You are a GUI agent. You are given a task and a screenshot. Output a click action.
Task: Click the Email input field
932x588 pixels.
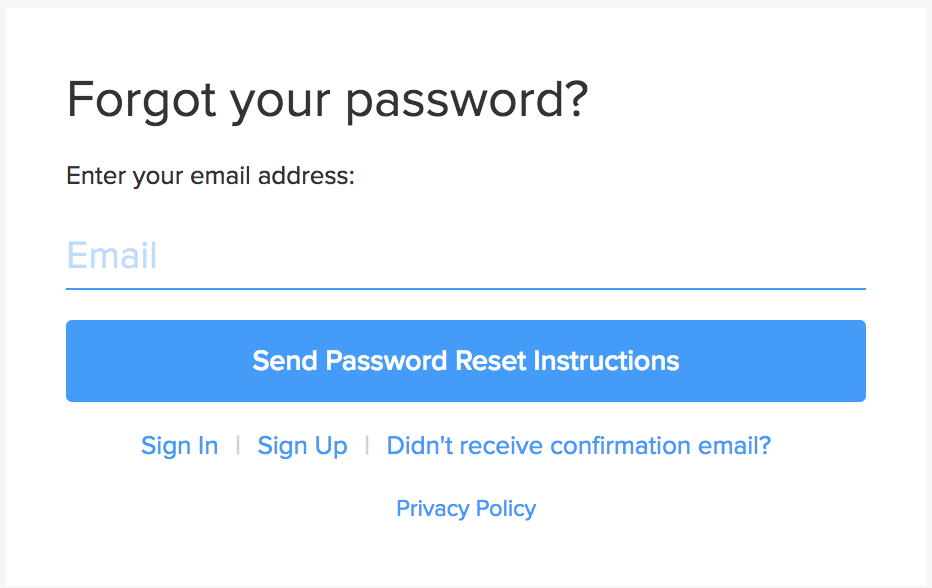465,256
